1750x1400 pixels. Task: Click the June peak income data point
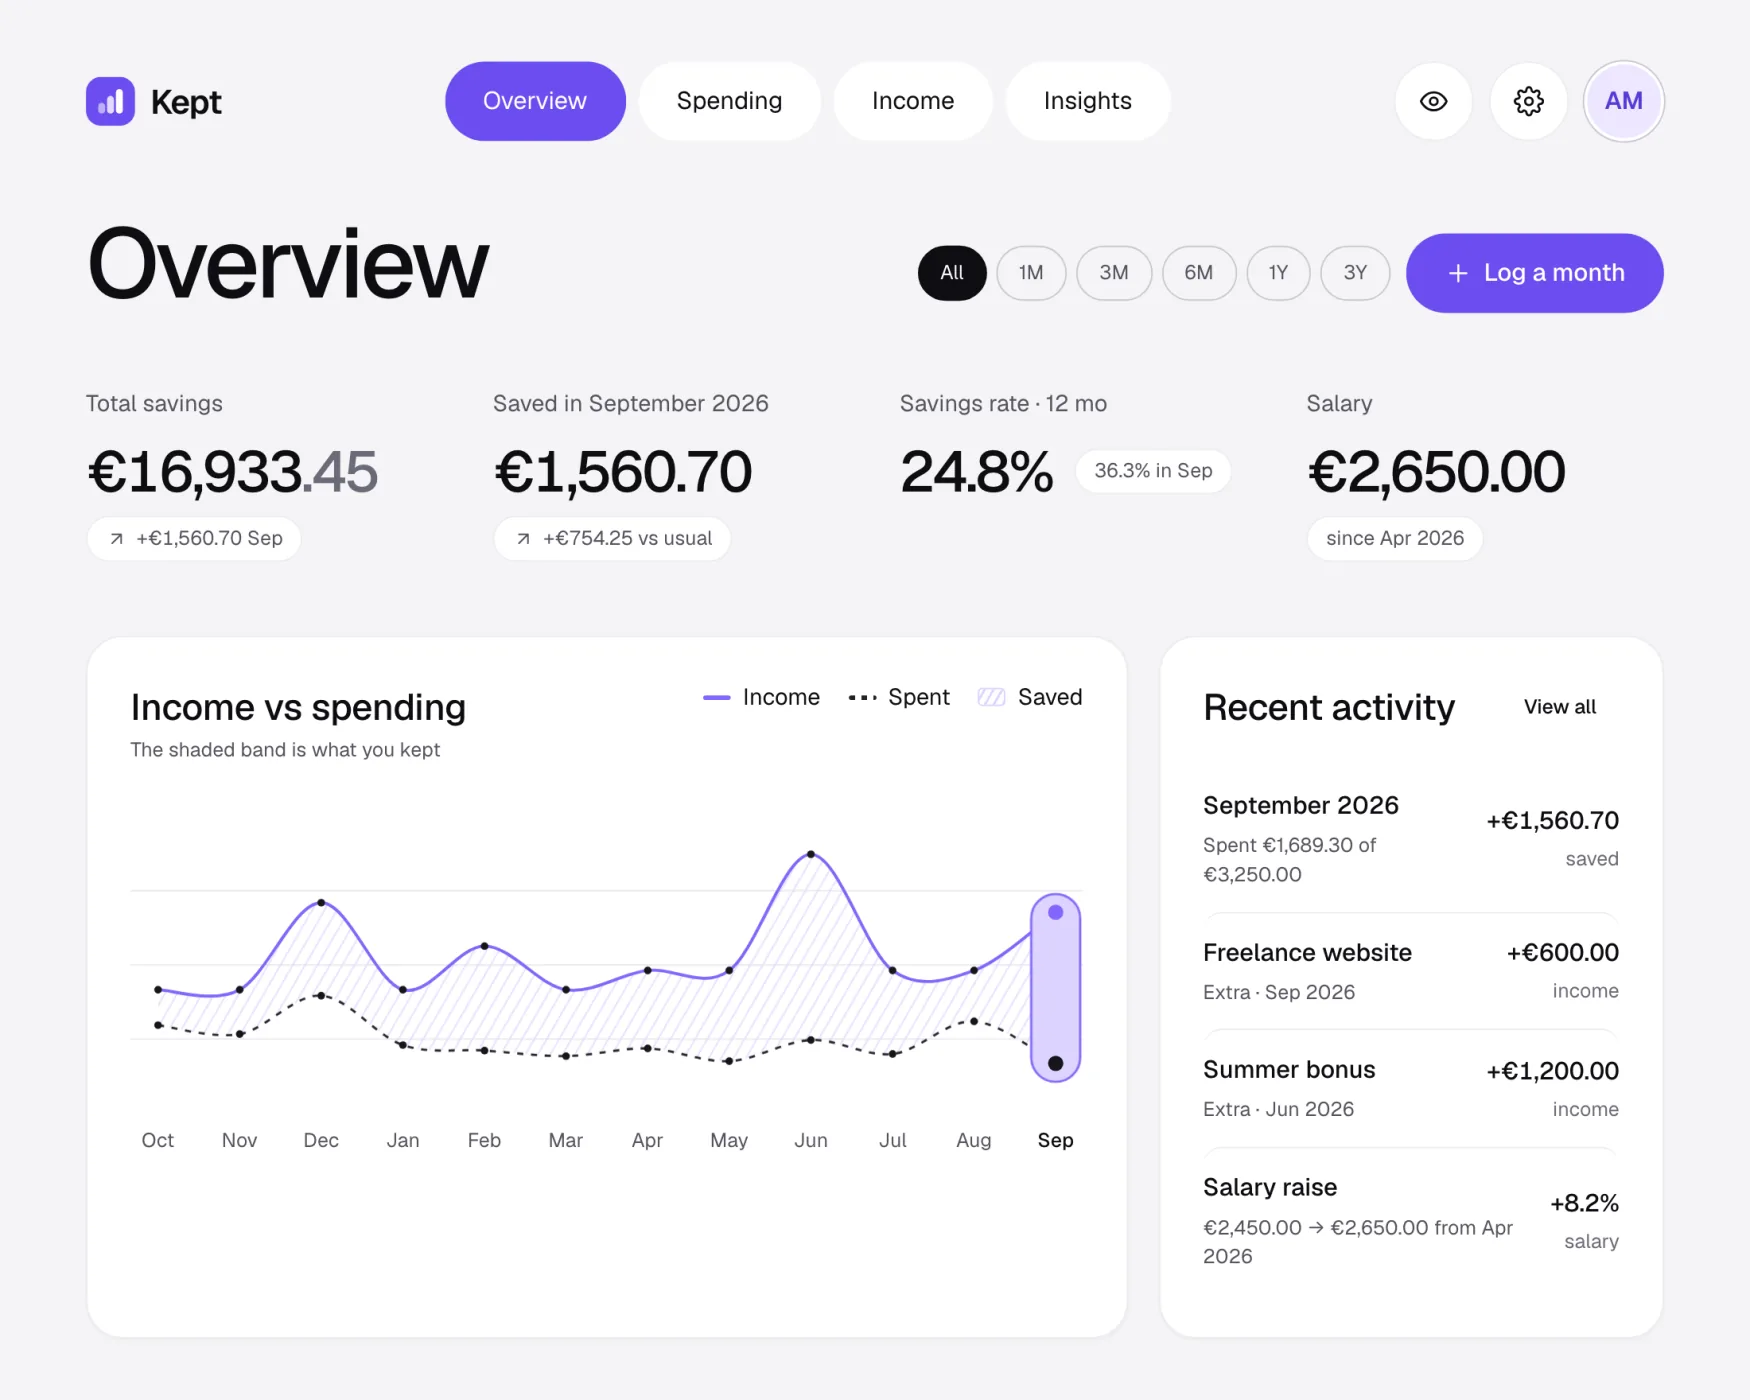coord(811,854)
